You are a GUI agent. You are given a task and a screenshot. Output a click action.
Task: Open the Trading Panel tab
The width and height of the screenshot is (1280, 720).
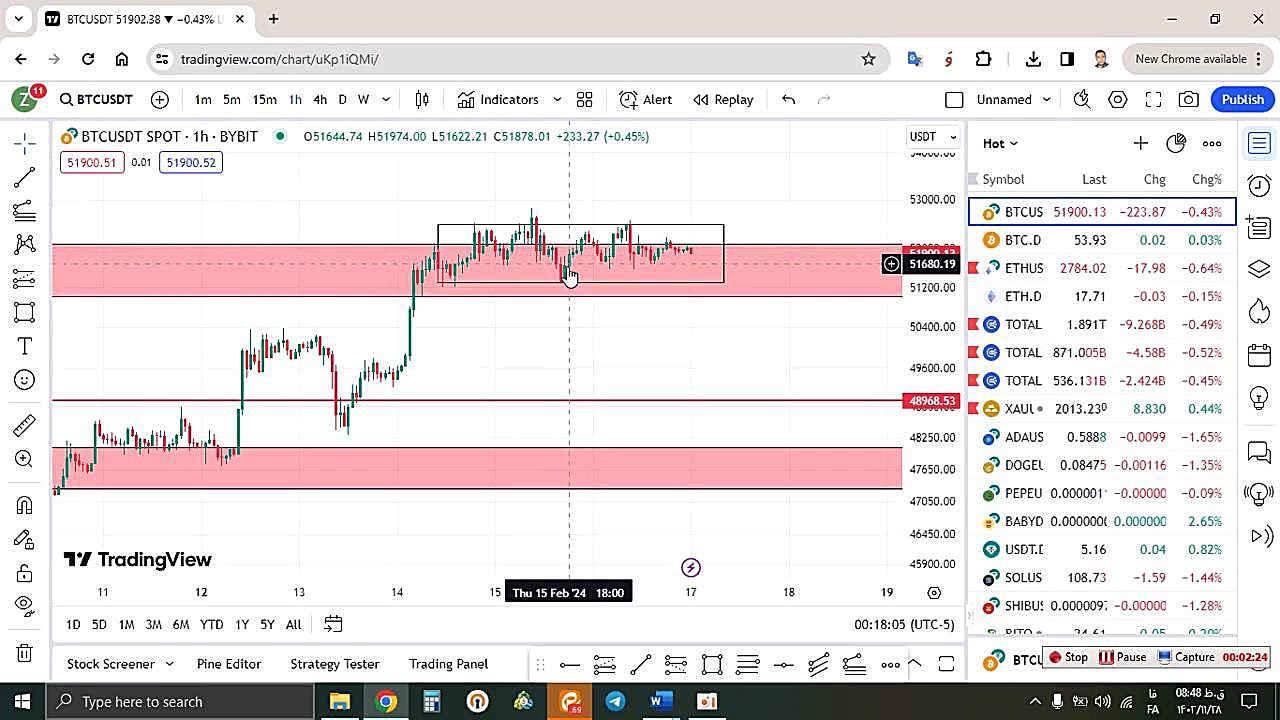(x=449, y=663)
